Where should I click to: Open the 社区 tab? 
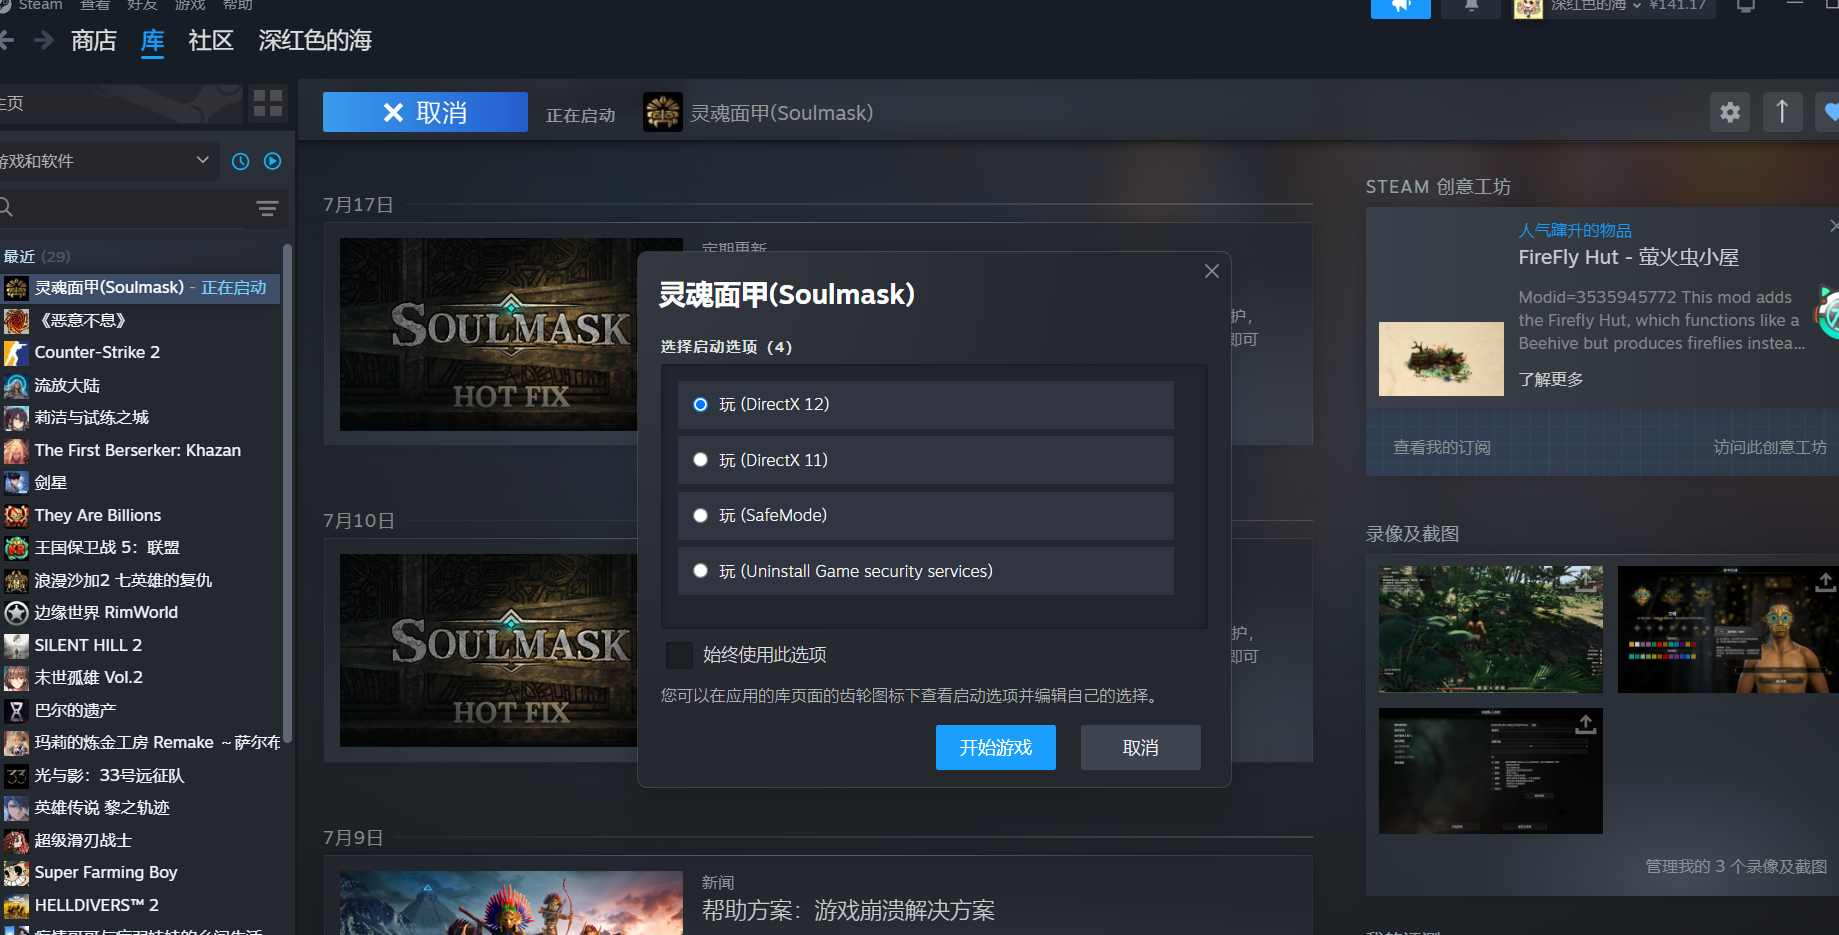[210, 41]
